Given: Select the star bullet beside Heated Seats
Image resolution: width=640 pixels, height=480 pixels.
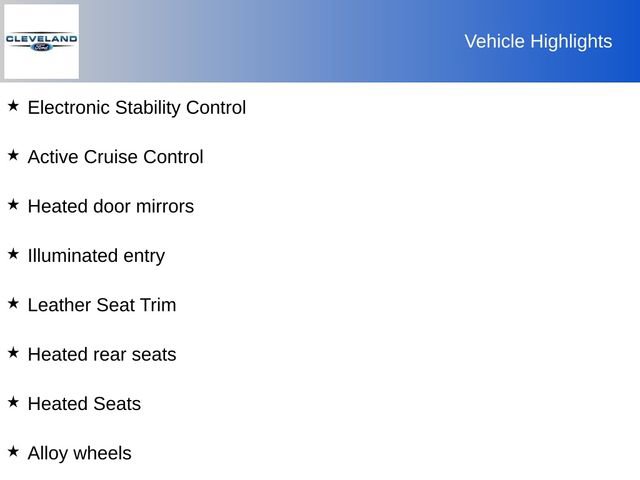Looking at the screenshot, I should pyautogui.click(x=13, y=402).
